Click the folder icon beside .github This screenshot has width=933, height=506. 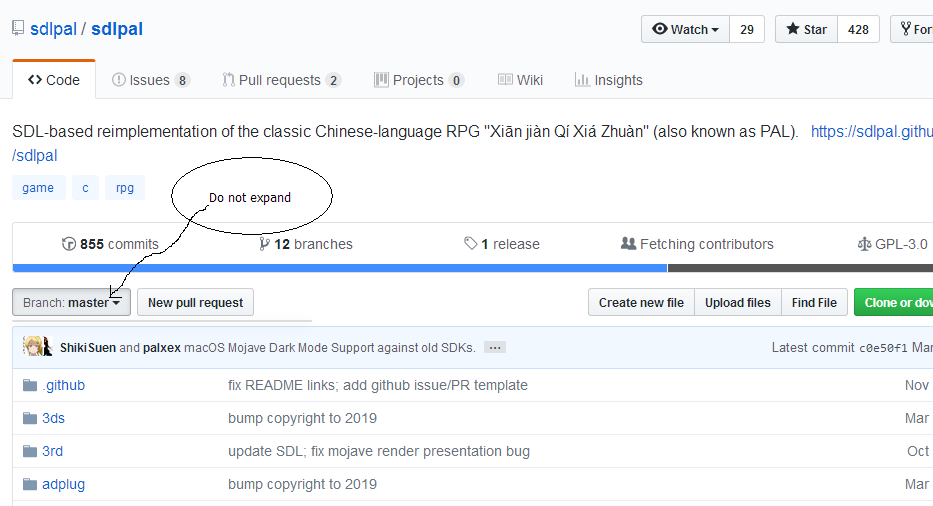(x=30, y=385)
